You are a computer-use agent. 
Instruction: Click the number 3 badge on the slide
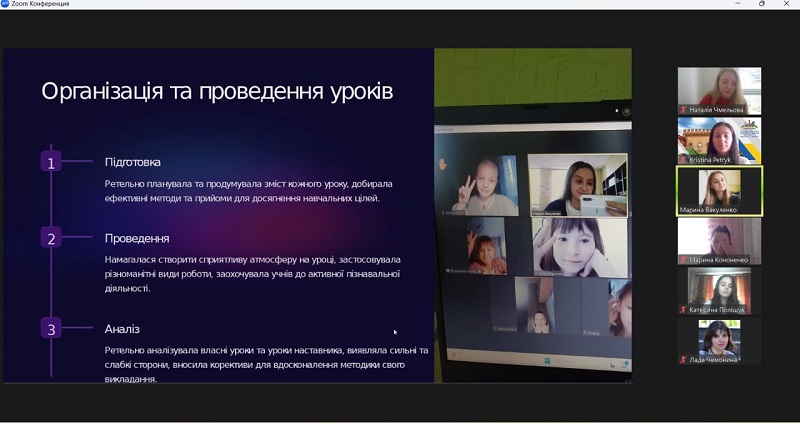pos(51,328)
